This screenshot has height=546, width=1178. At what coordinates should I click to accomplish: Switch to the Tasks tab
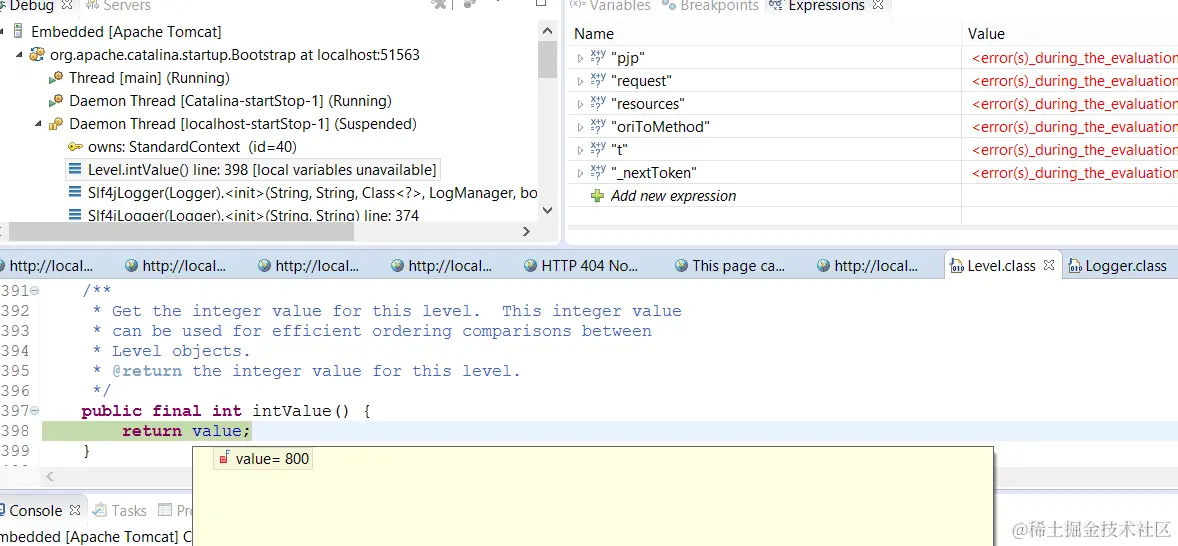(119, 510)
